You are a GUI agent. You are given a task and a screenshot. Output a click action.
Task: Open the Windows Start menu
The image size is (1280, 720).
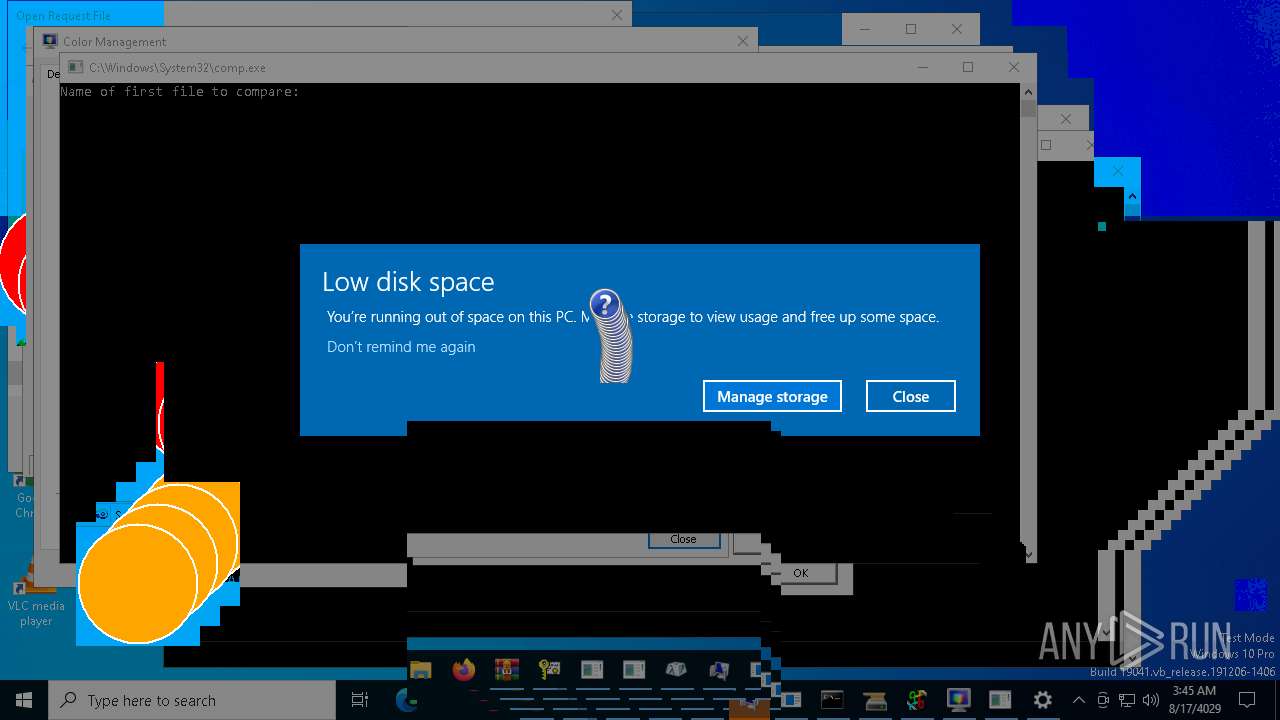click(x=24, y=700)
